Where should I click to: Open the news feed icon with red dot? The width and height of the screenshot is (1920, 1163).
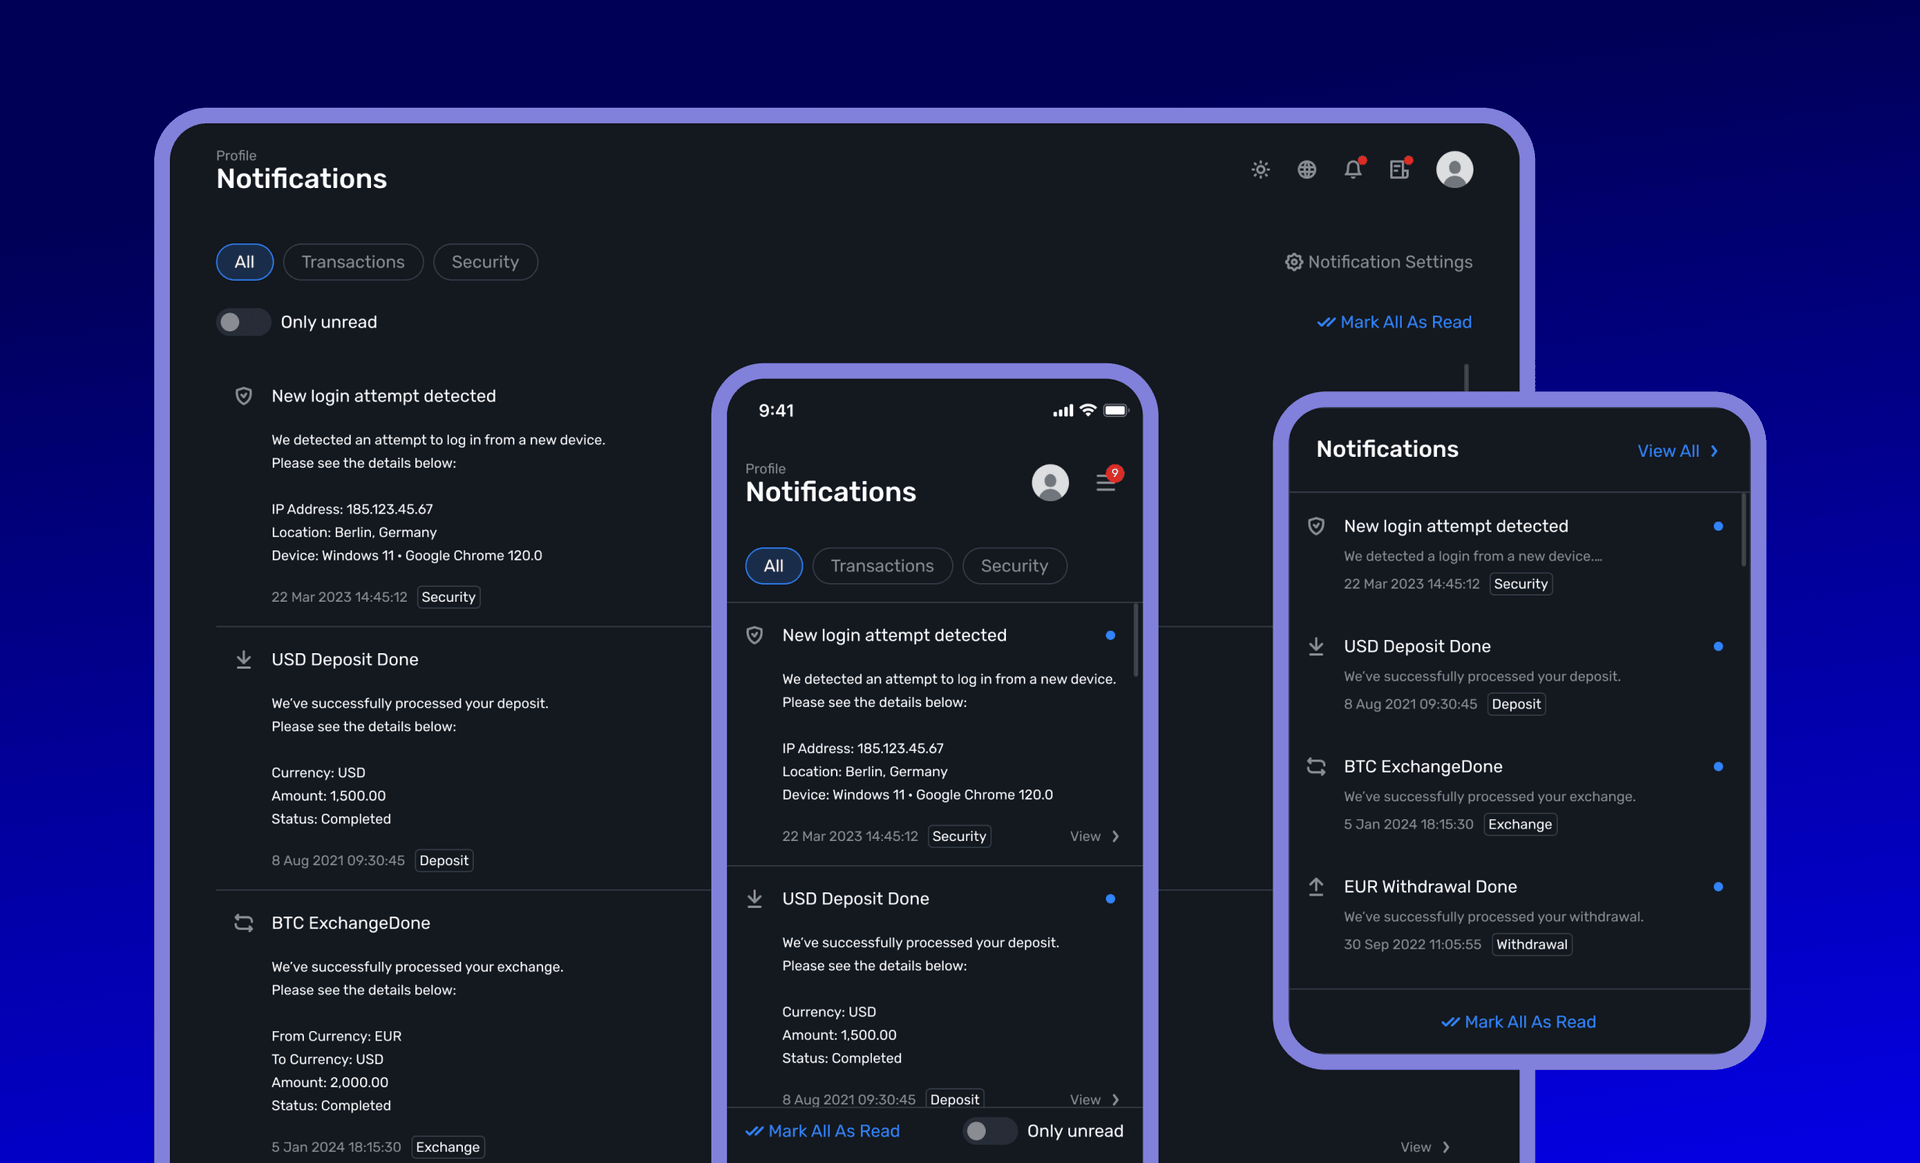coord(1399,169)
